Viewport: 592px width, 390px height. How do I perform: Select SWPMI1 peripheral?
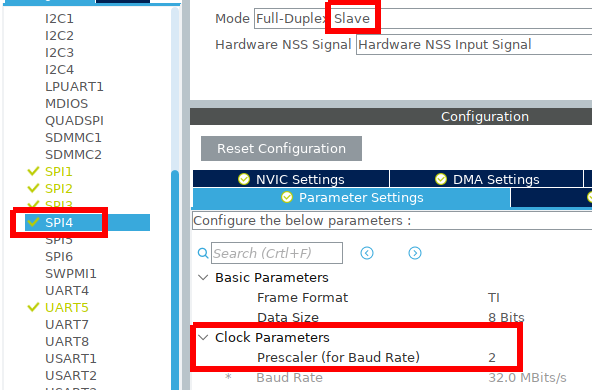(71, 273)
